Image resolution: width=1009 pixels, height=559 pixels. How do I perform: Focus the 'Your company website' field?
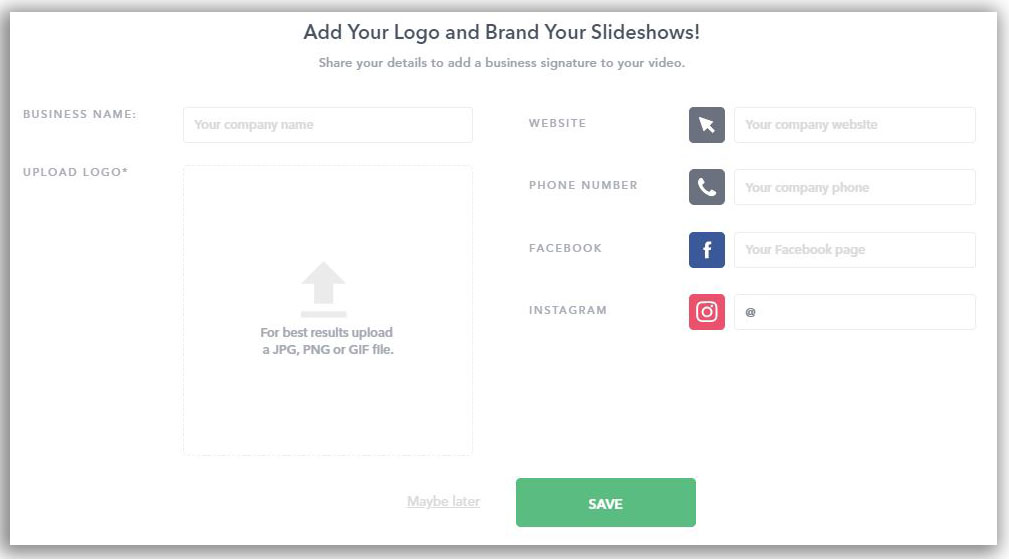tap(854, 125)
